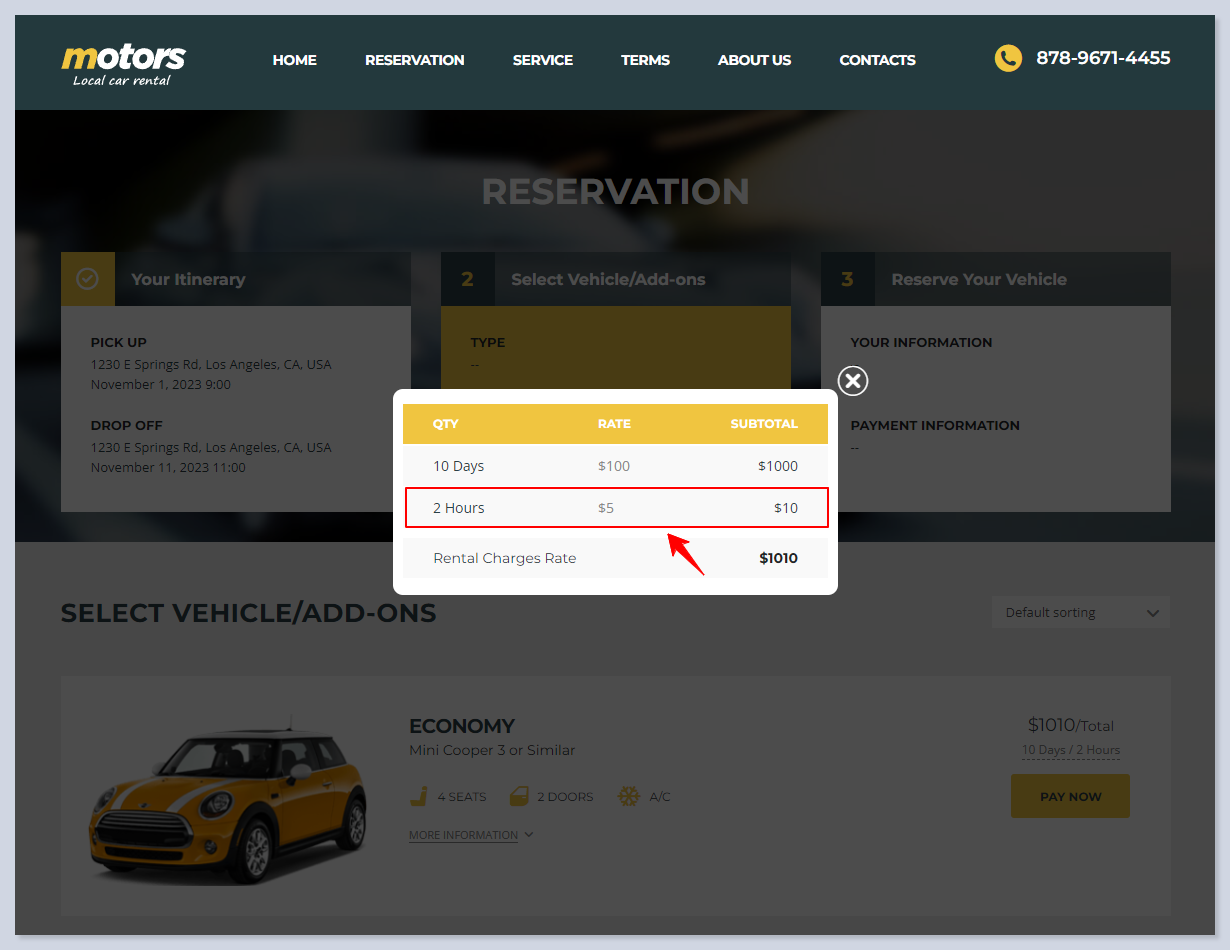Open the Reservation menu item

[x=414, y=60]
